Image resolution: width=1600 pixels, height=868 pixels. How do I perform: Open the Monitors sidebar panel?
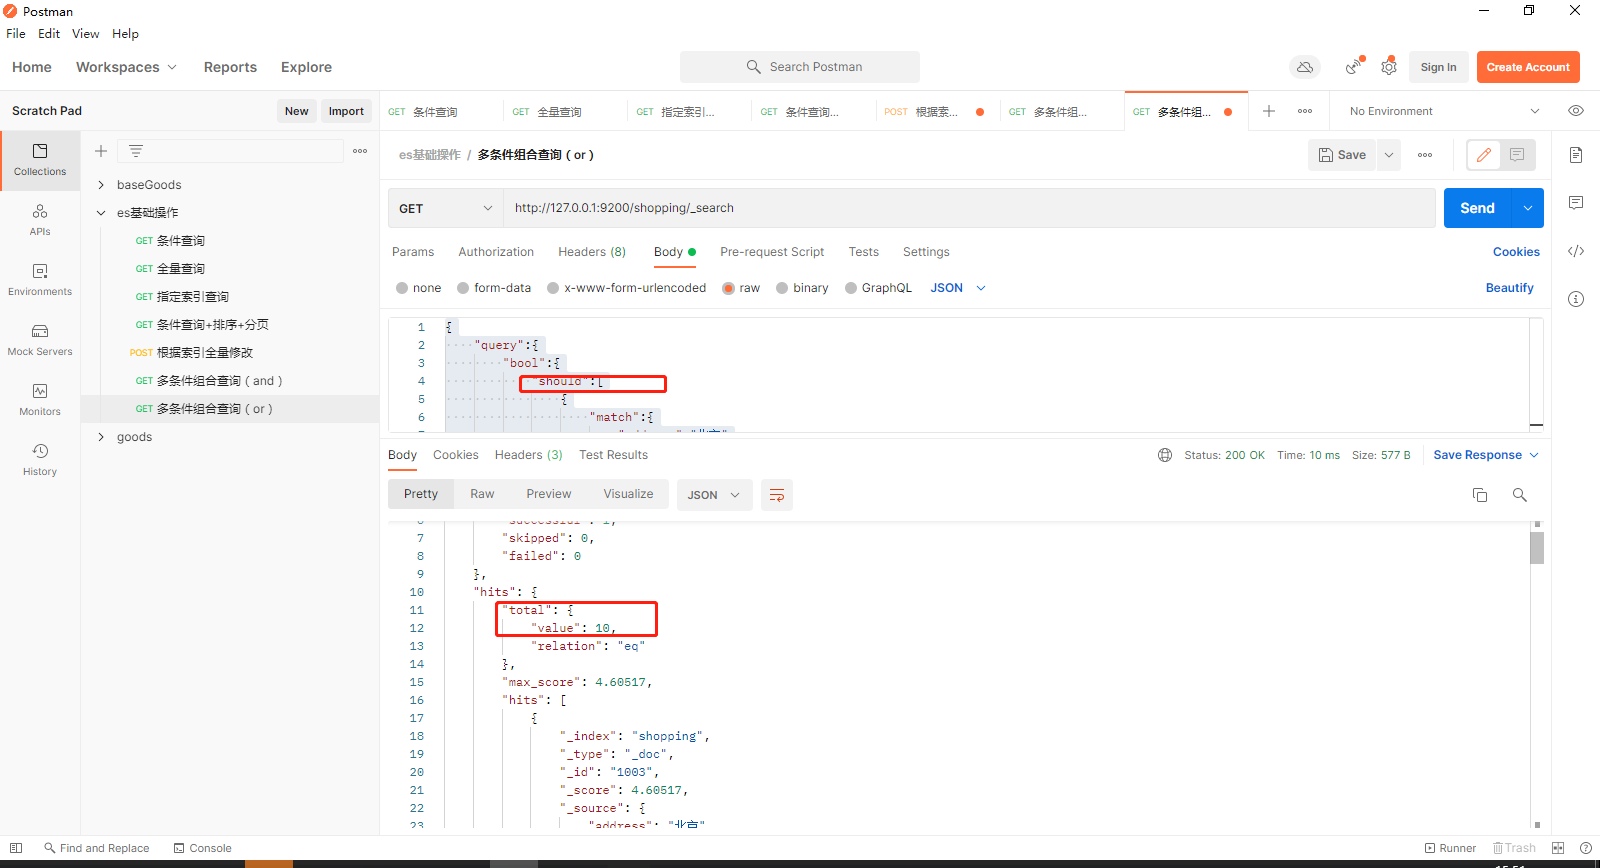pos(40,400)
